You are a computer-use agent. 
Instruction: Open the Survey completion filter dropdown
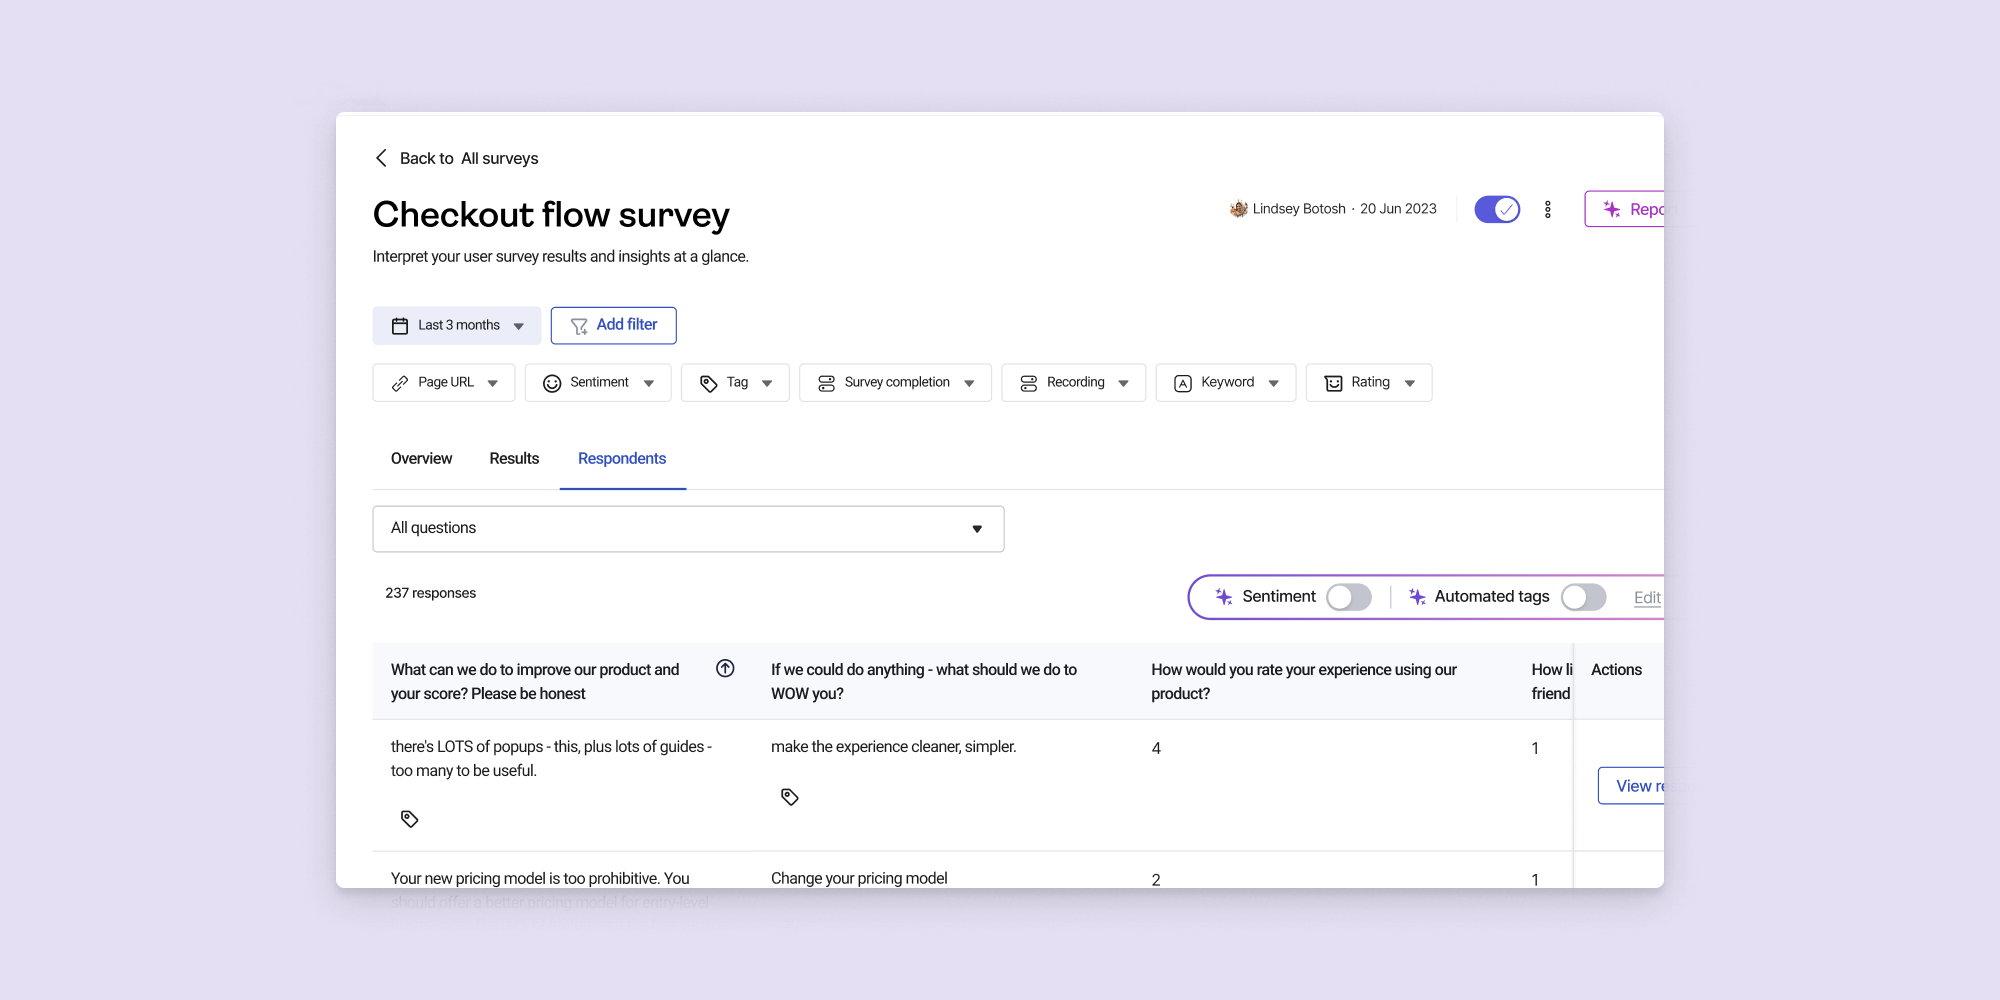coord(895,383)
